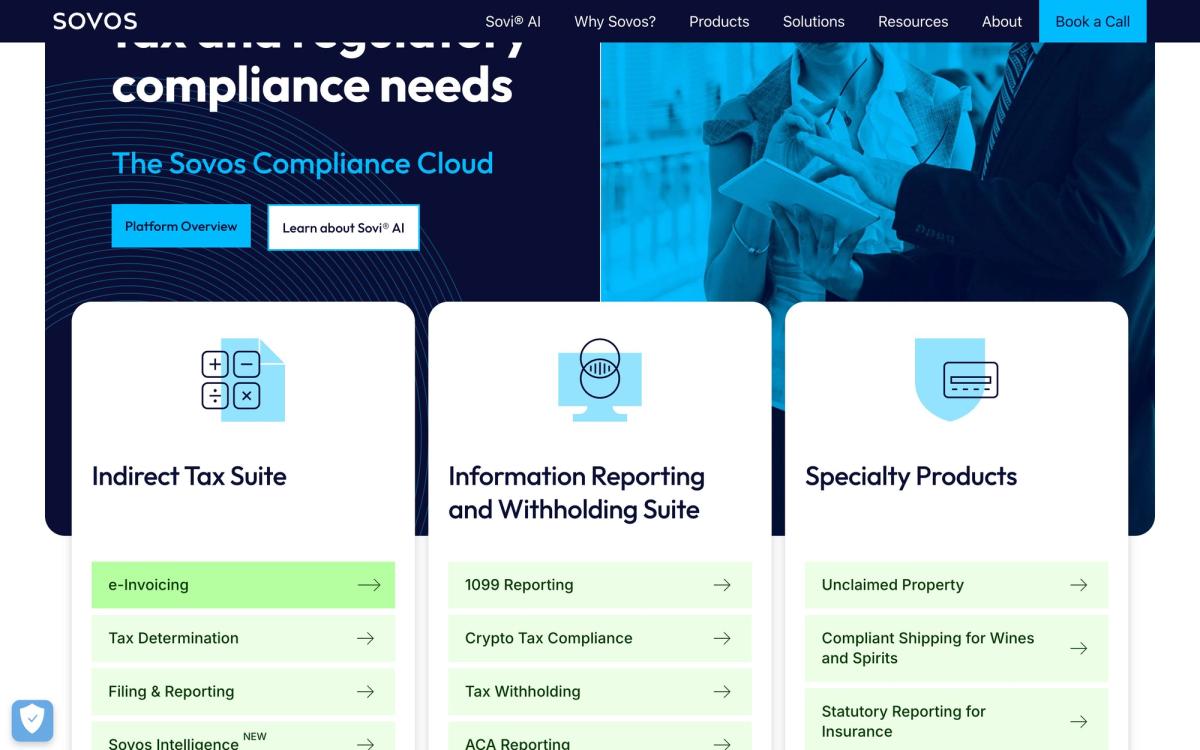The width and height of the screenshot is (1200, 750).
Task: Click the arrow in Compliant Shipping row
Action: pos(1079,648)
